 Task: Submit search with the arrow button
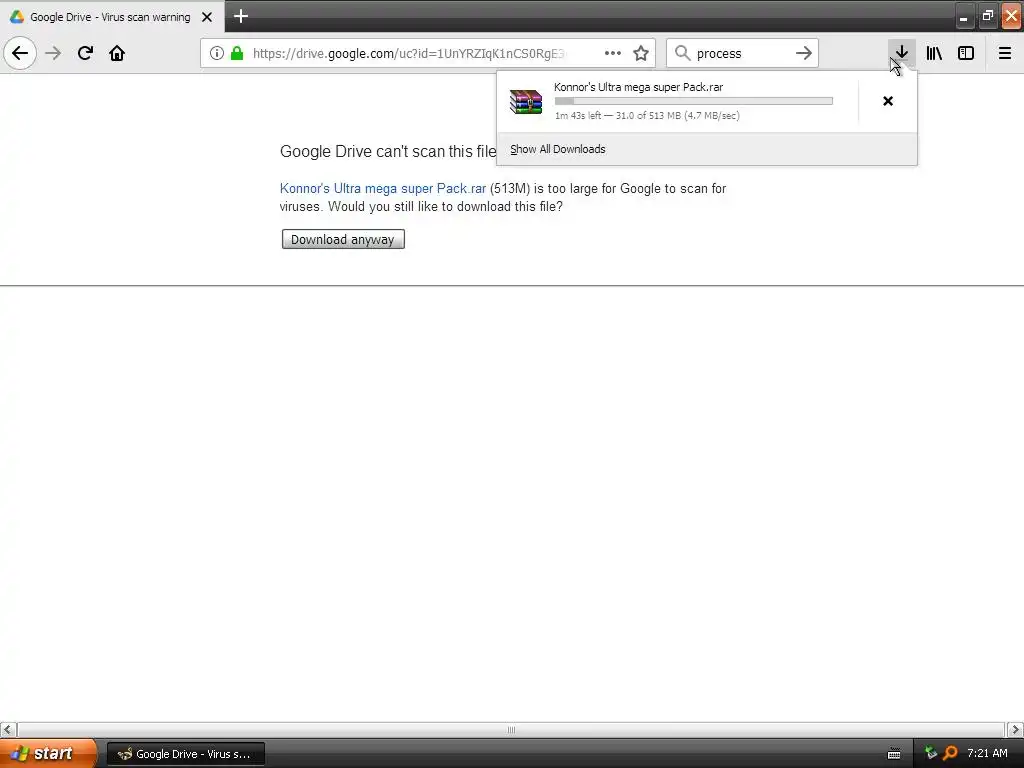pos(804,53)
